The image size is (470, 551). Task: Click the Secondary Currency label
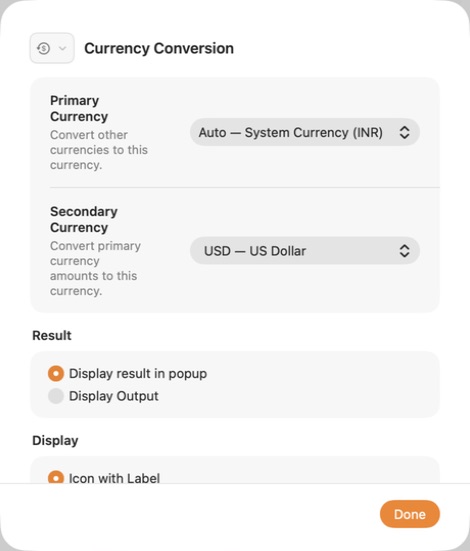84,219
